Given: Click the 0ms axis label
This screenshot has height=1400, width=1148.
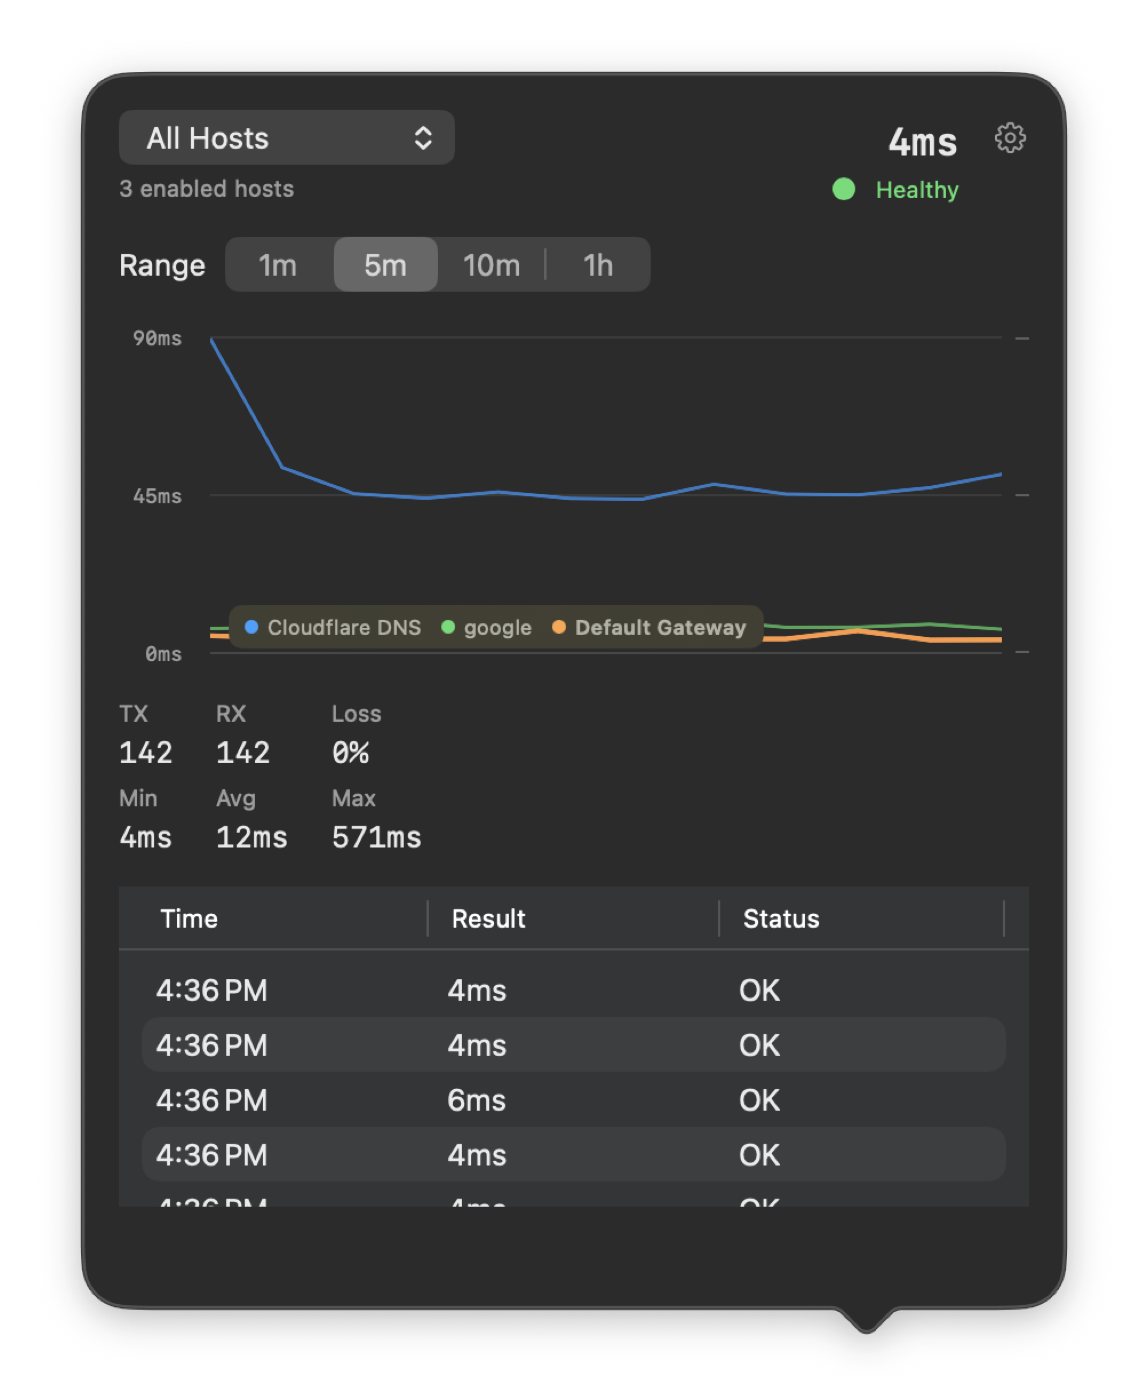Looking at the screenshot, I should pos(164,654).
